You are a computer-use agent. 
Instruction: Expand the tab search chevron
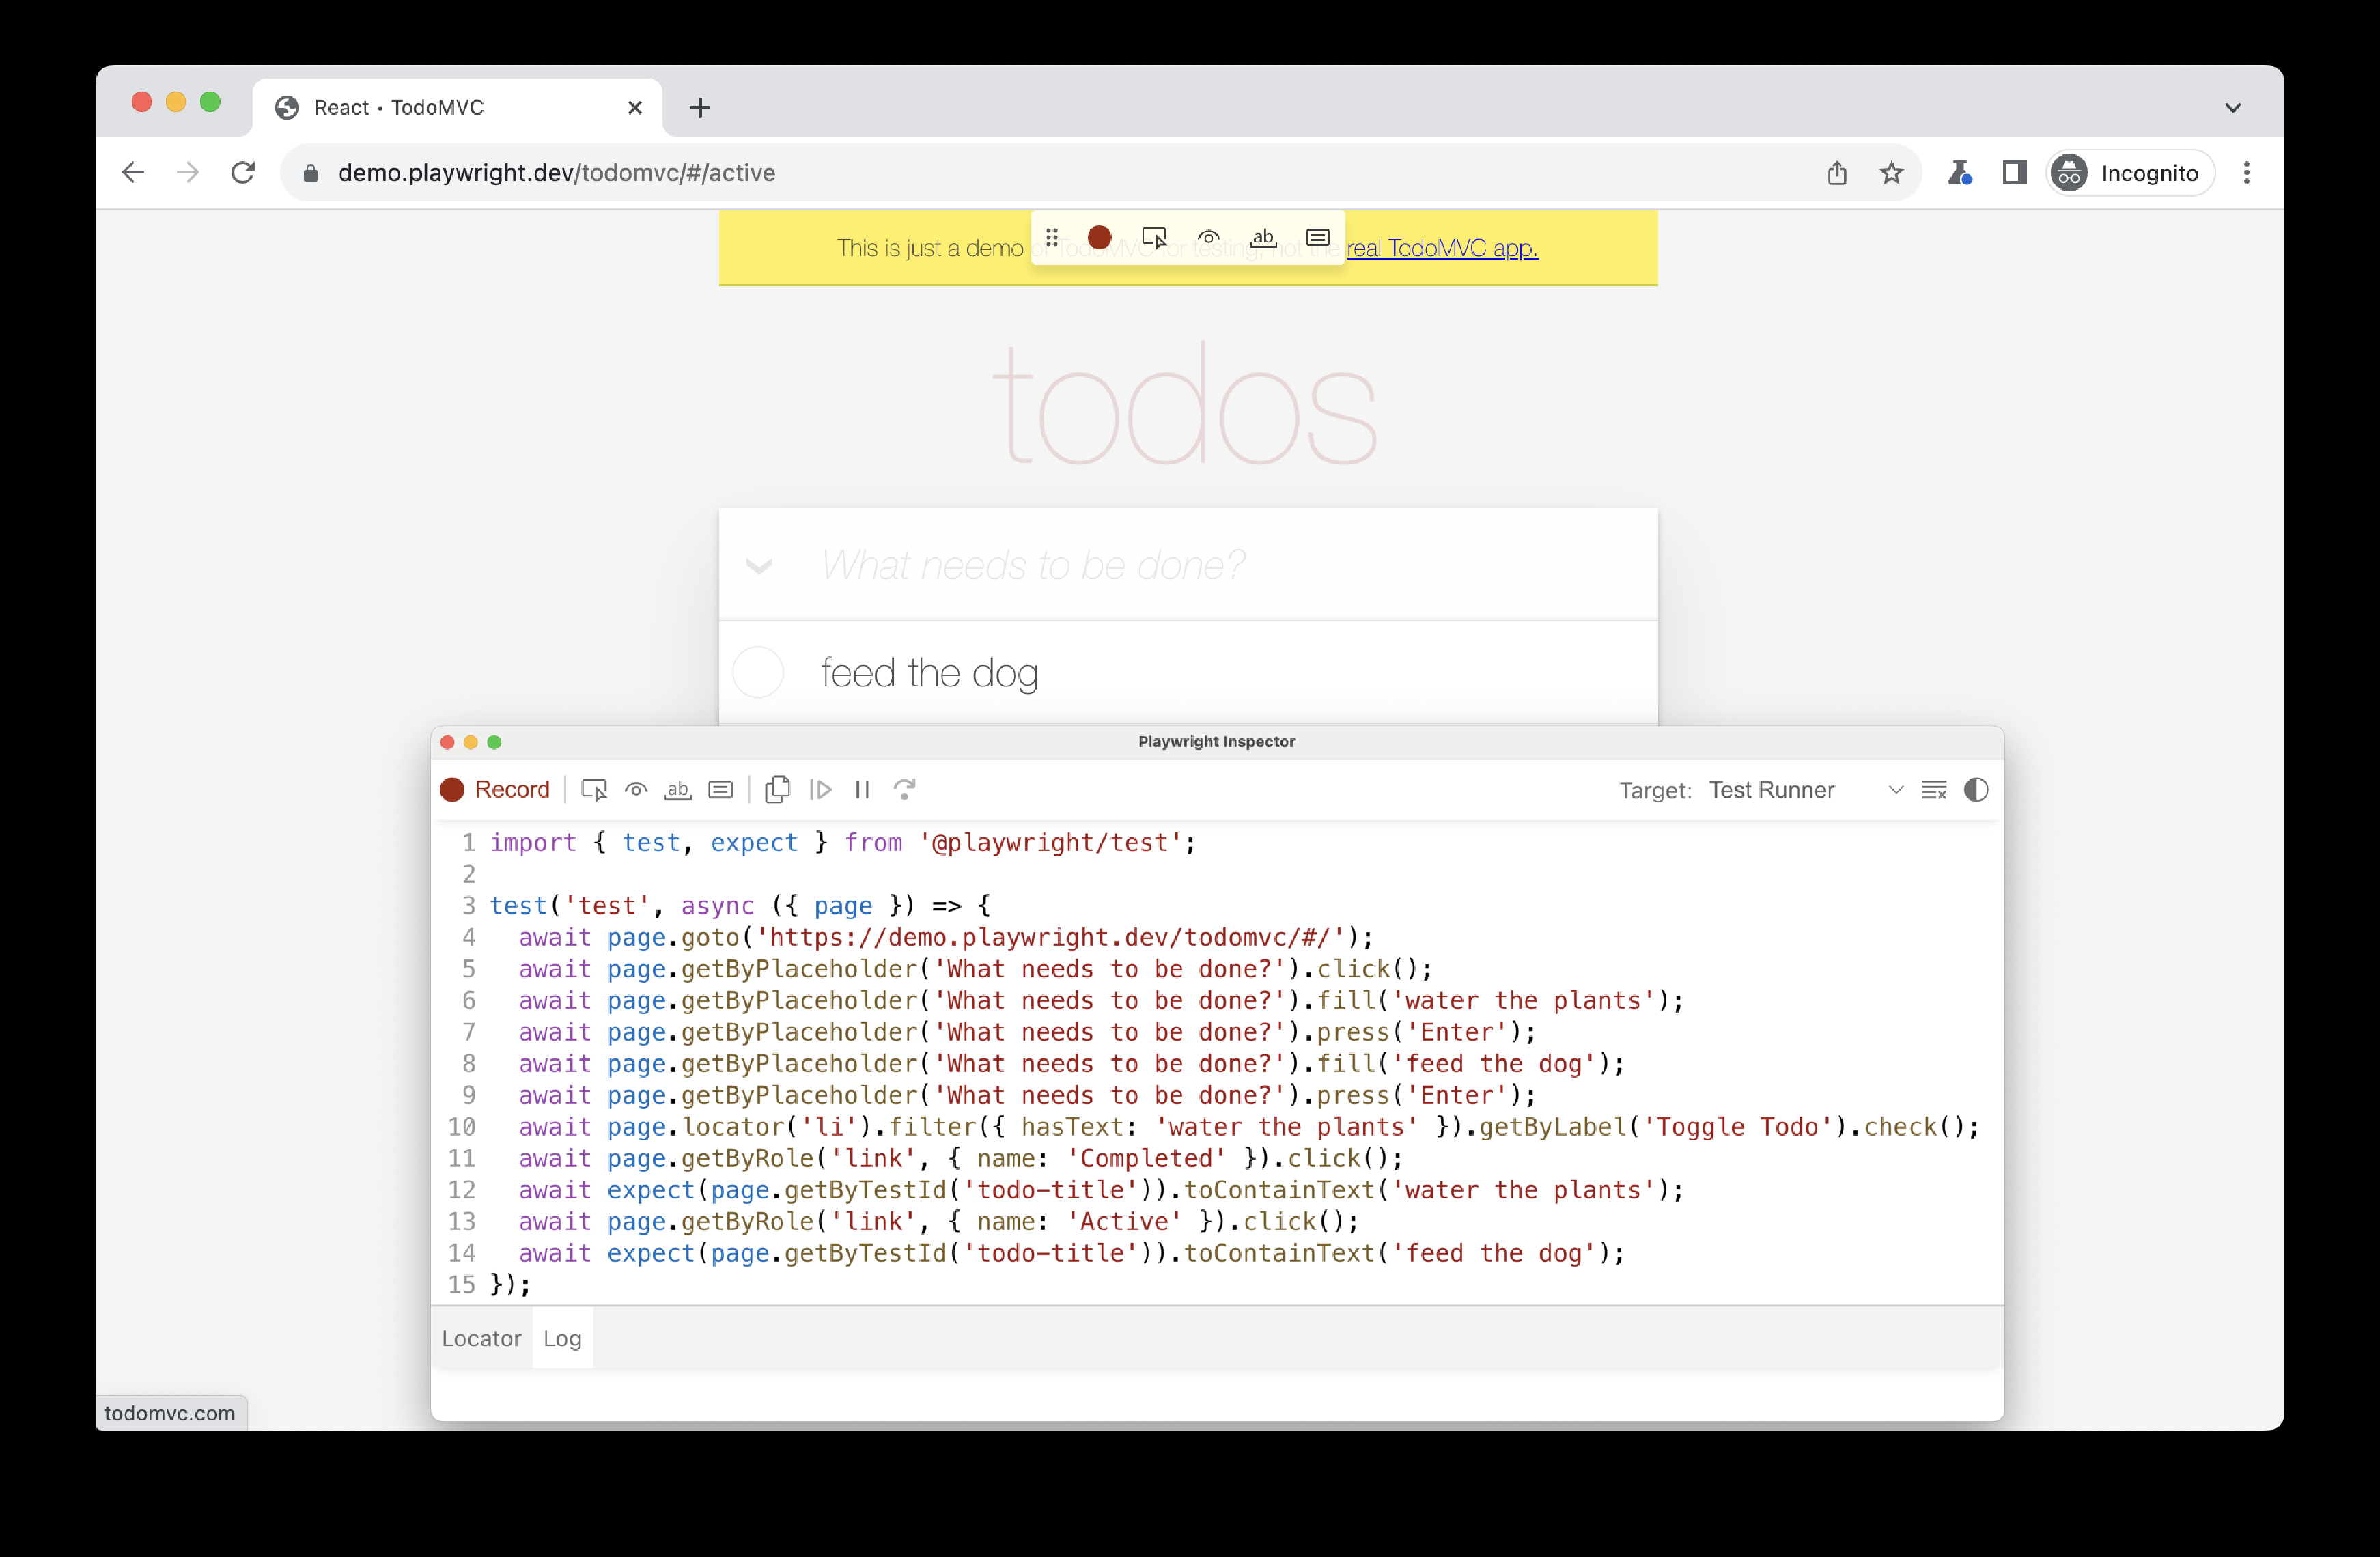[2232, 108]
